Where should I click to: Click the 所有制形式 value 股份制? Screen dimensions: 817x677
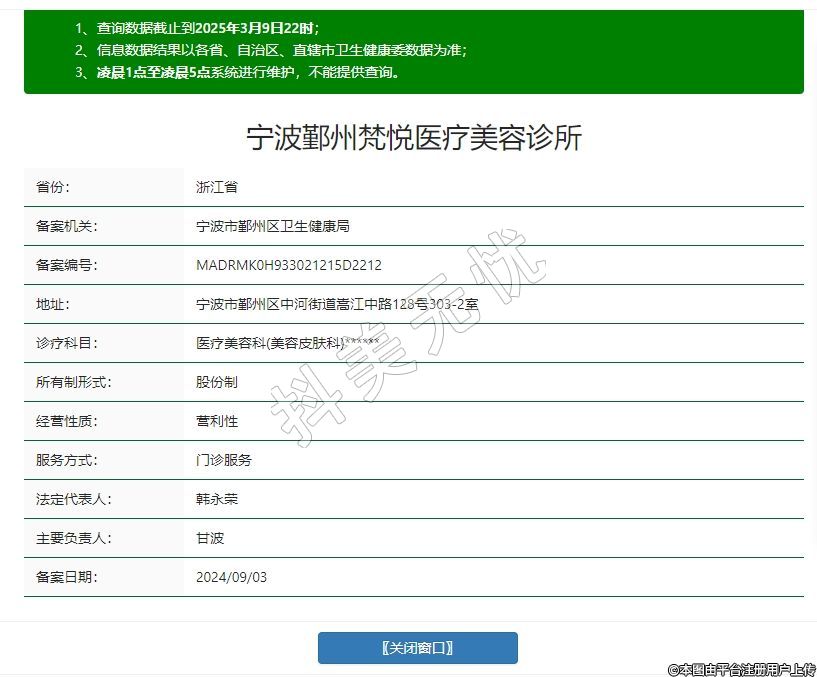click(x=216, y=382)
